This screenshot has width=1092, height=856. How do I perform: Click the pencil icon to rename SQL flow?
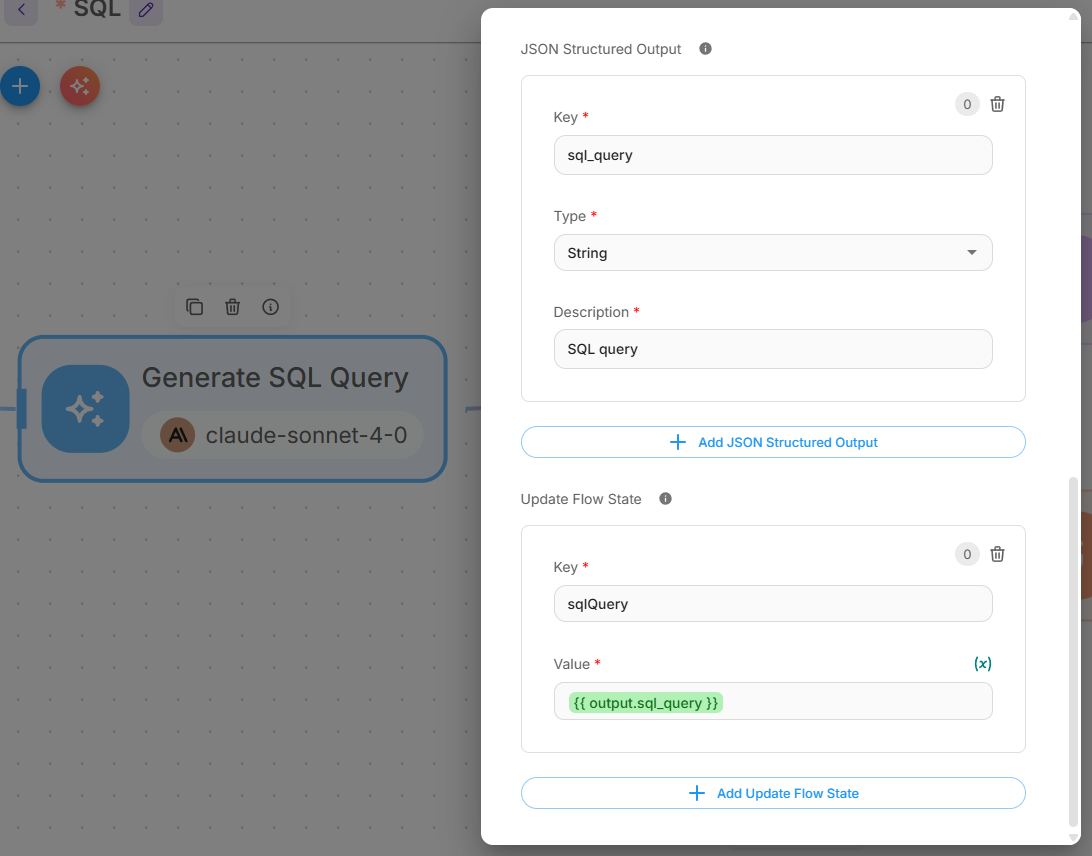[146, 11]
